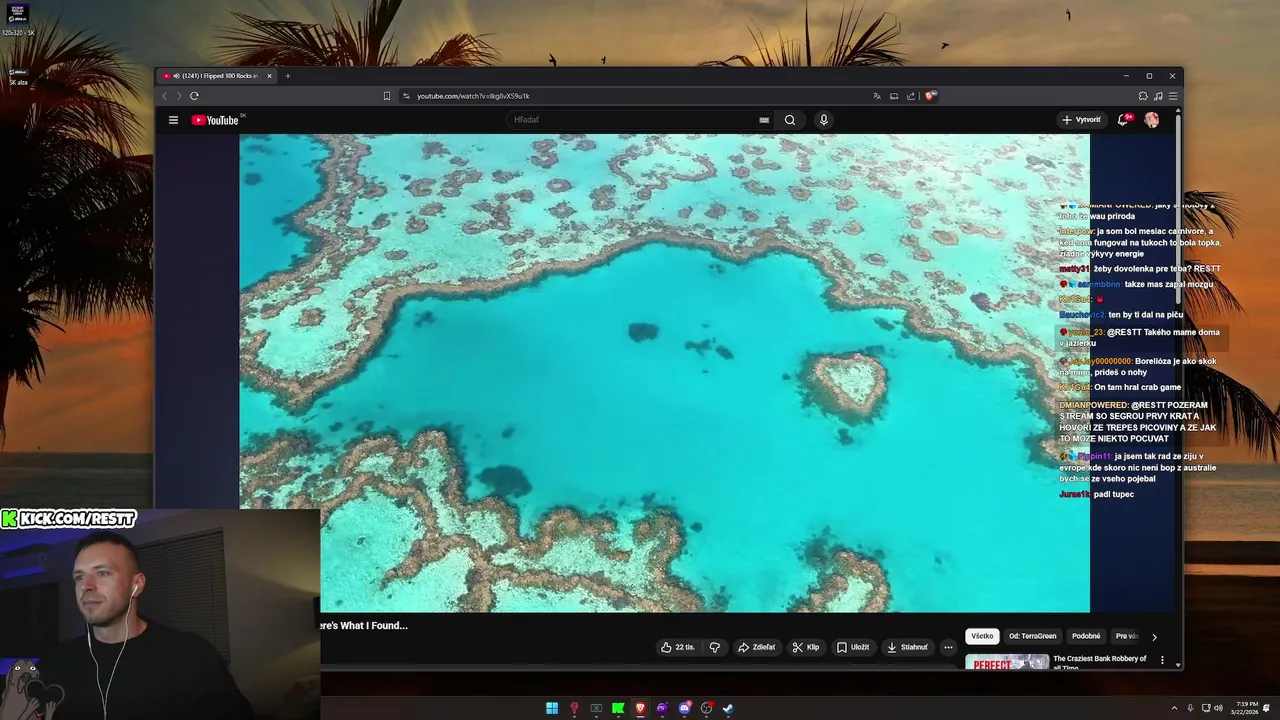Click the YouTube search magnifier button
The height and width of the screenshot is (720, 1280).
[790, 120]
